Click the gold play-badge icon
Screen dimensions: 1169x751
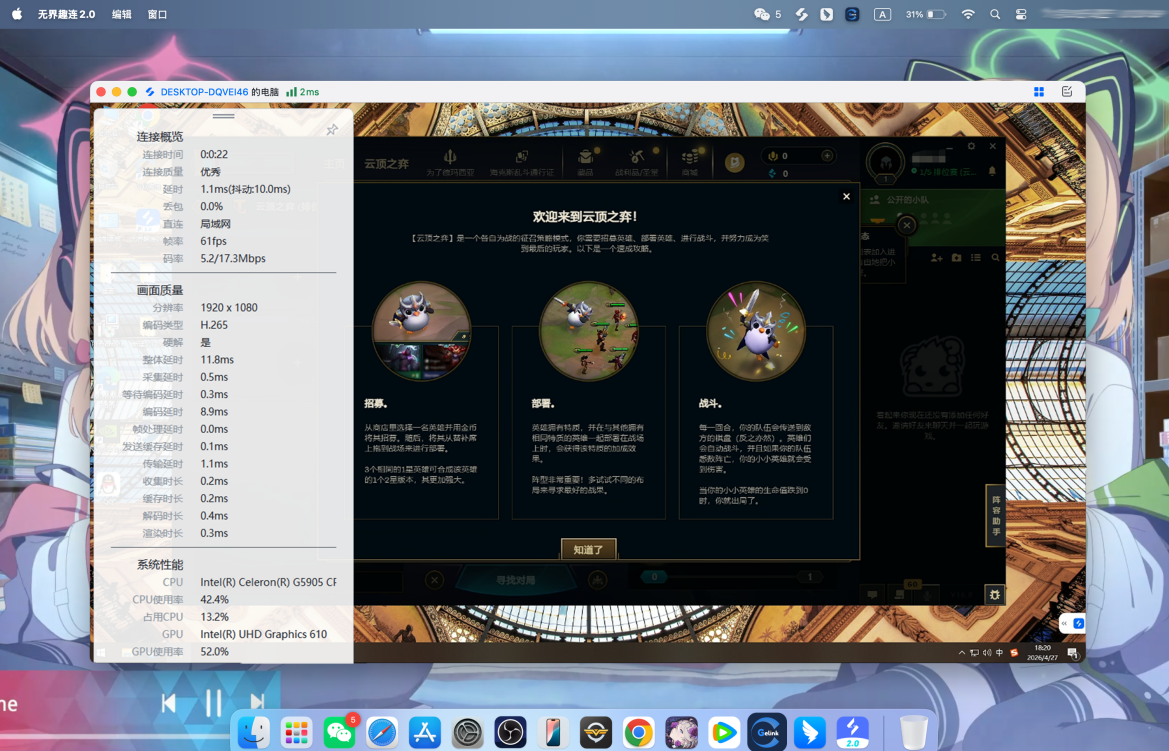pyautogui.click(x=734, y=162)
